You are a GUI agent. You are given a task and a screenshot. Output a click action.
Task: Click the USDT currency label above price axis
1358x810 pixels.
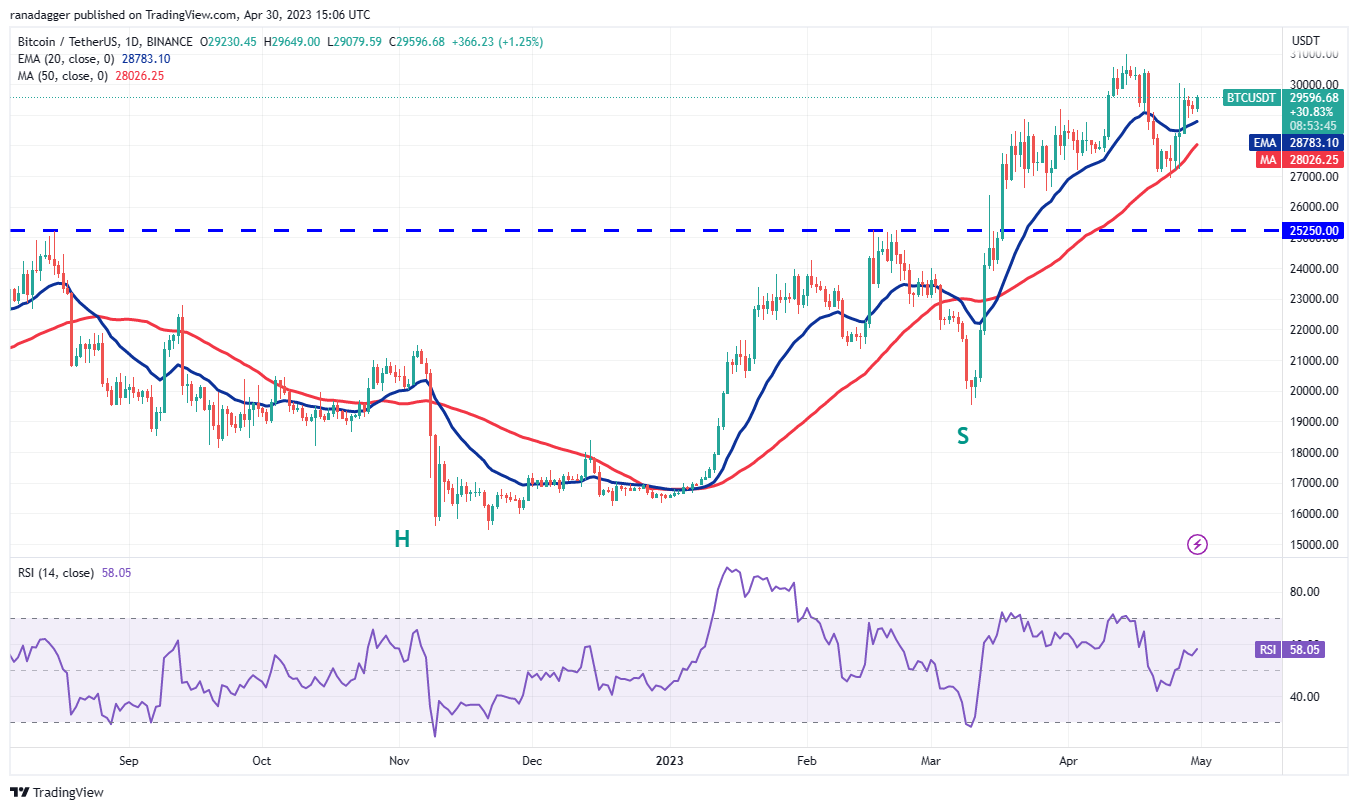pyautogui.click(x=1305, y=41)
